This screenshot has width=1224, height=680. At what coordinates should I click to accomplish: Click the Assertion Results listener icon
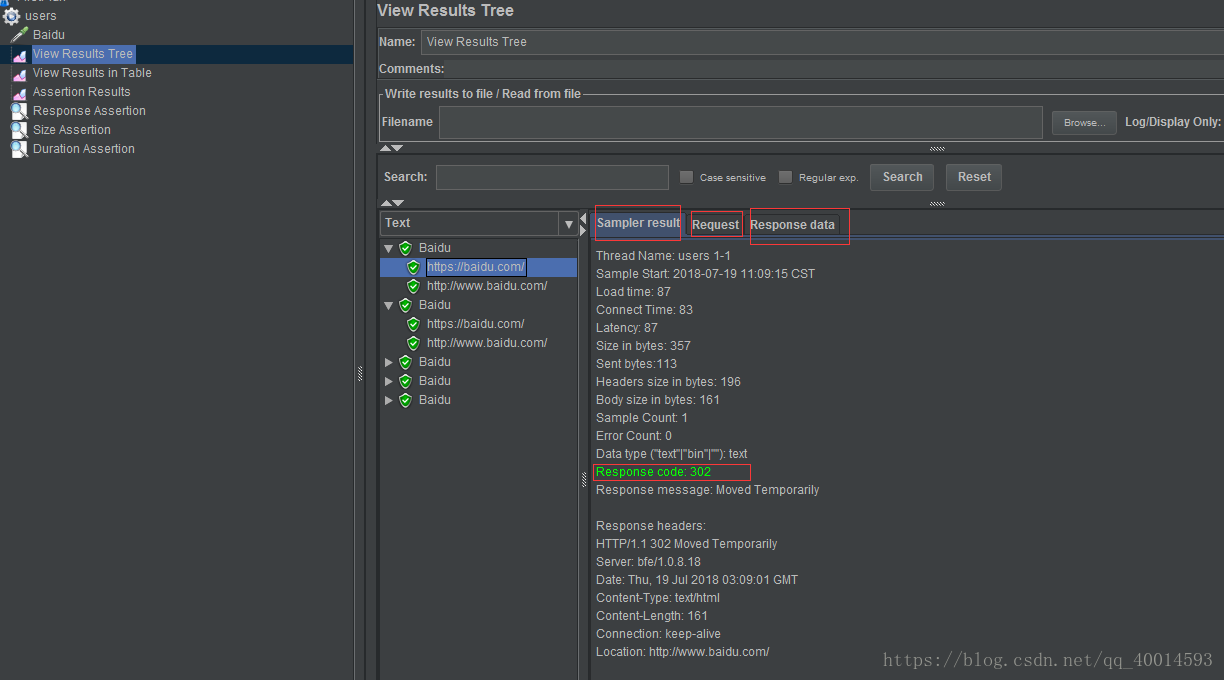[x=19, y=92]
